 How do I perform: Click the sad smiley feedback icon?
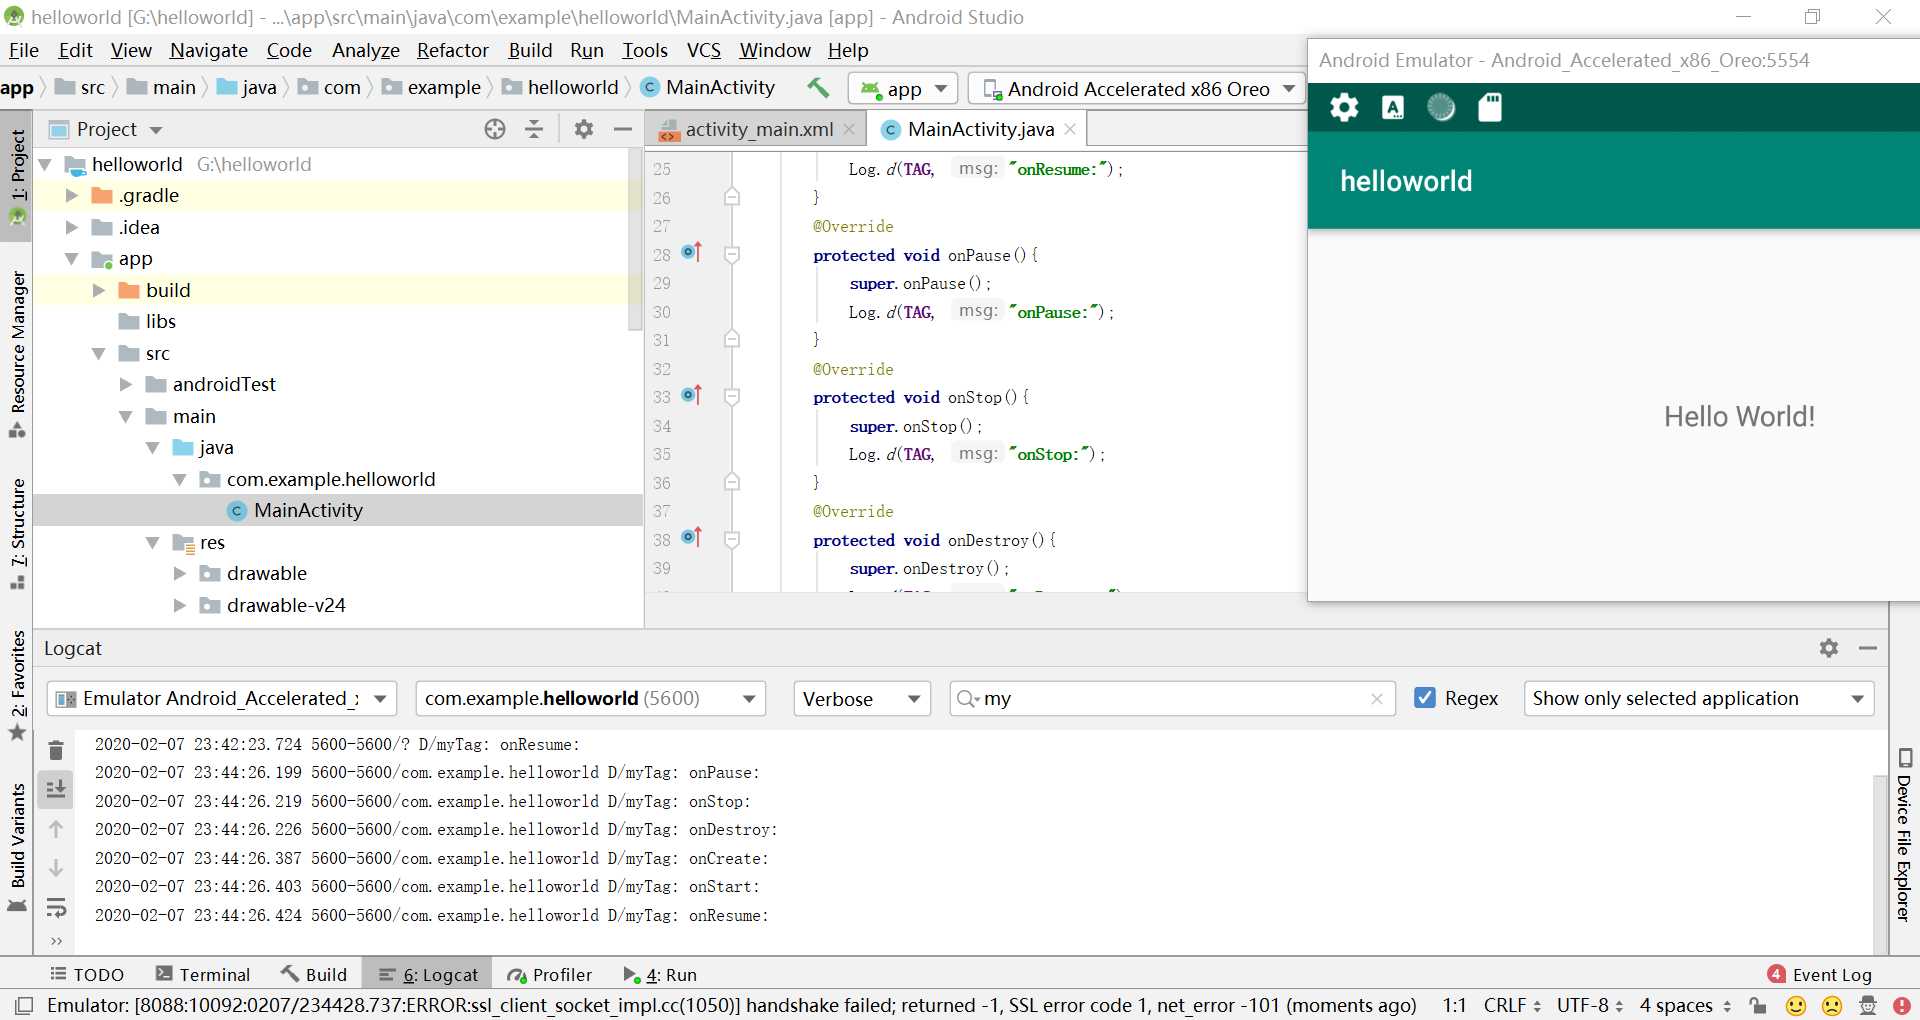click(x=1832, y=1005)
